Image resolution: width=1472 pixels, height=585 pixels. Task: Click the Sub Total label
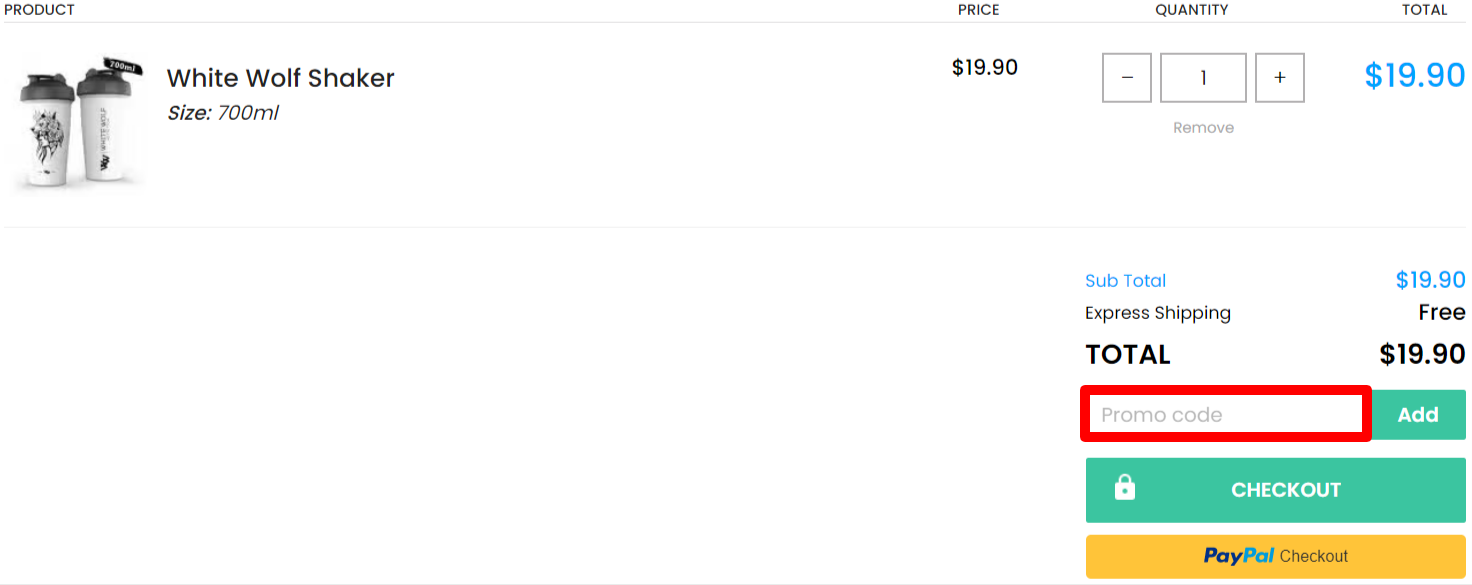pos(1125,281)
